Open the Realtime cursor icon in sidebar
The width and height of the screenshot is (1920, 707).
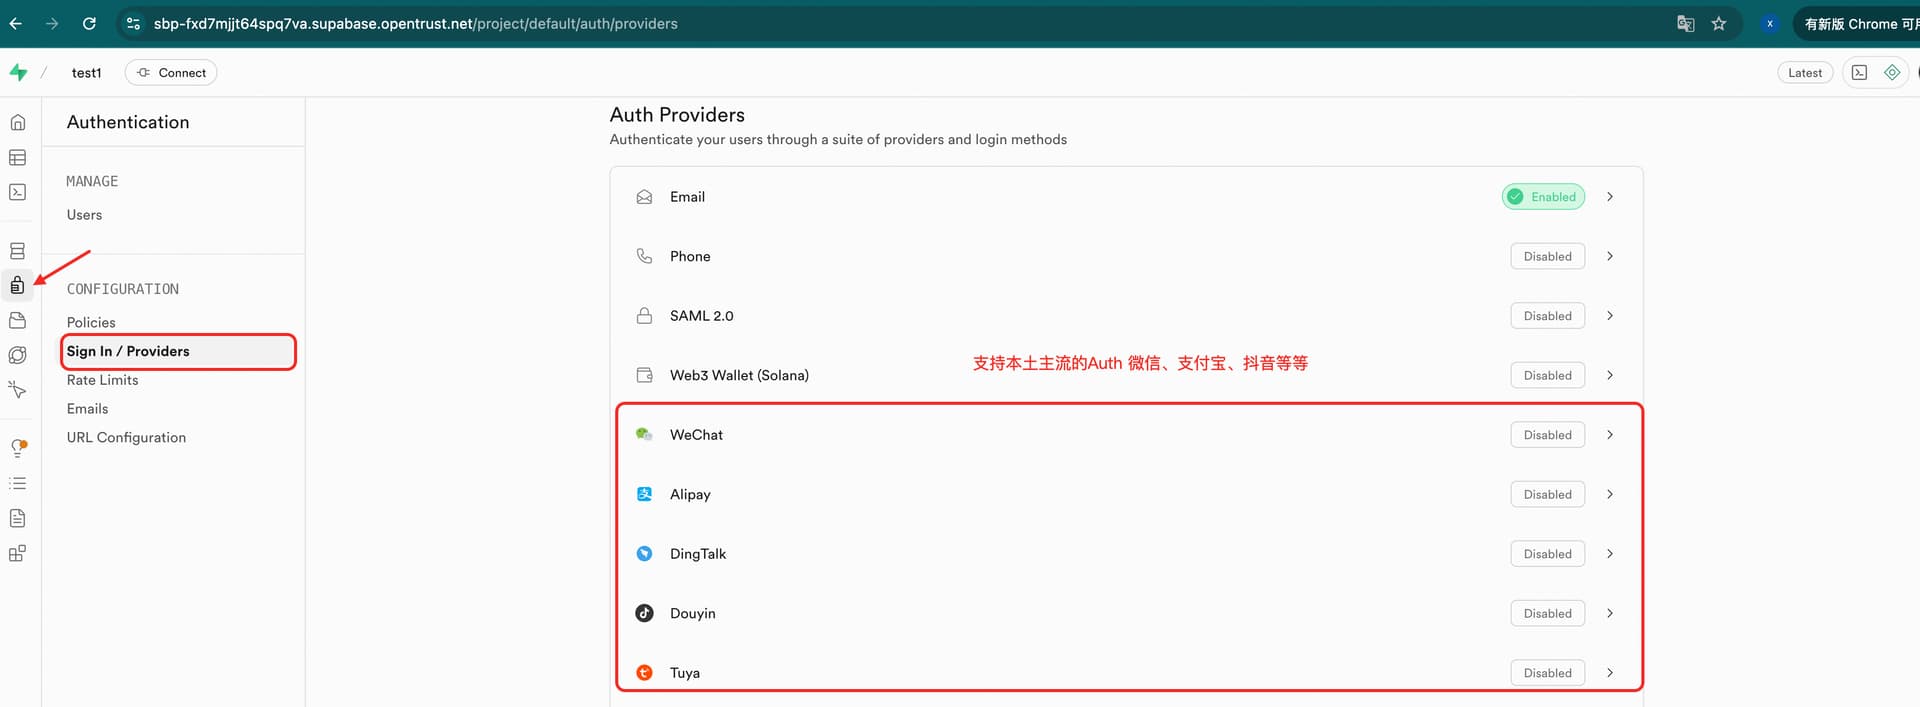click(x=17, y=389)
